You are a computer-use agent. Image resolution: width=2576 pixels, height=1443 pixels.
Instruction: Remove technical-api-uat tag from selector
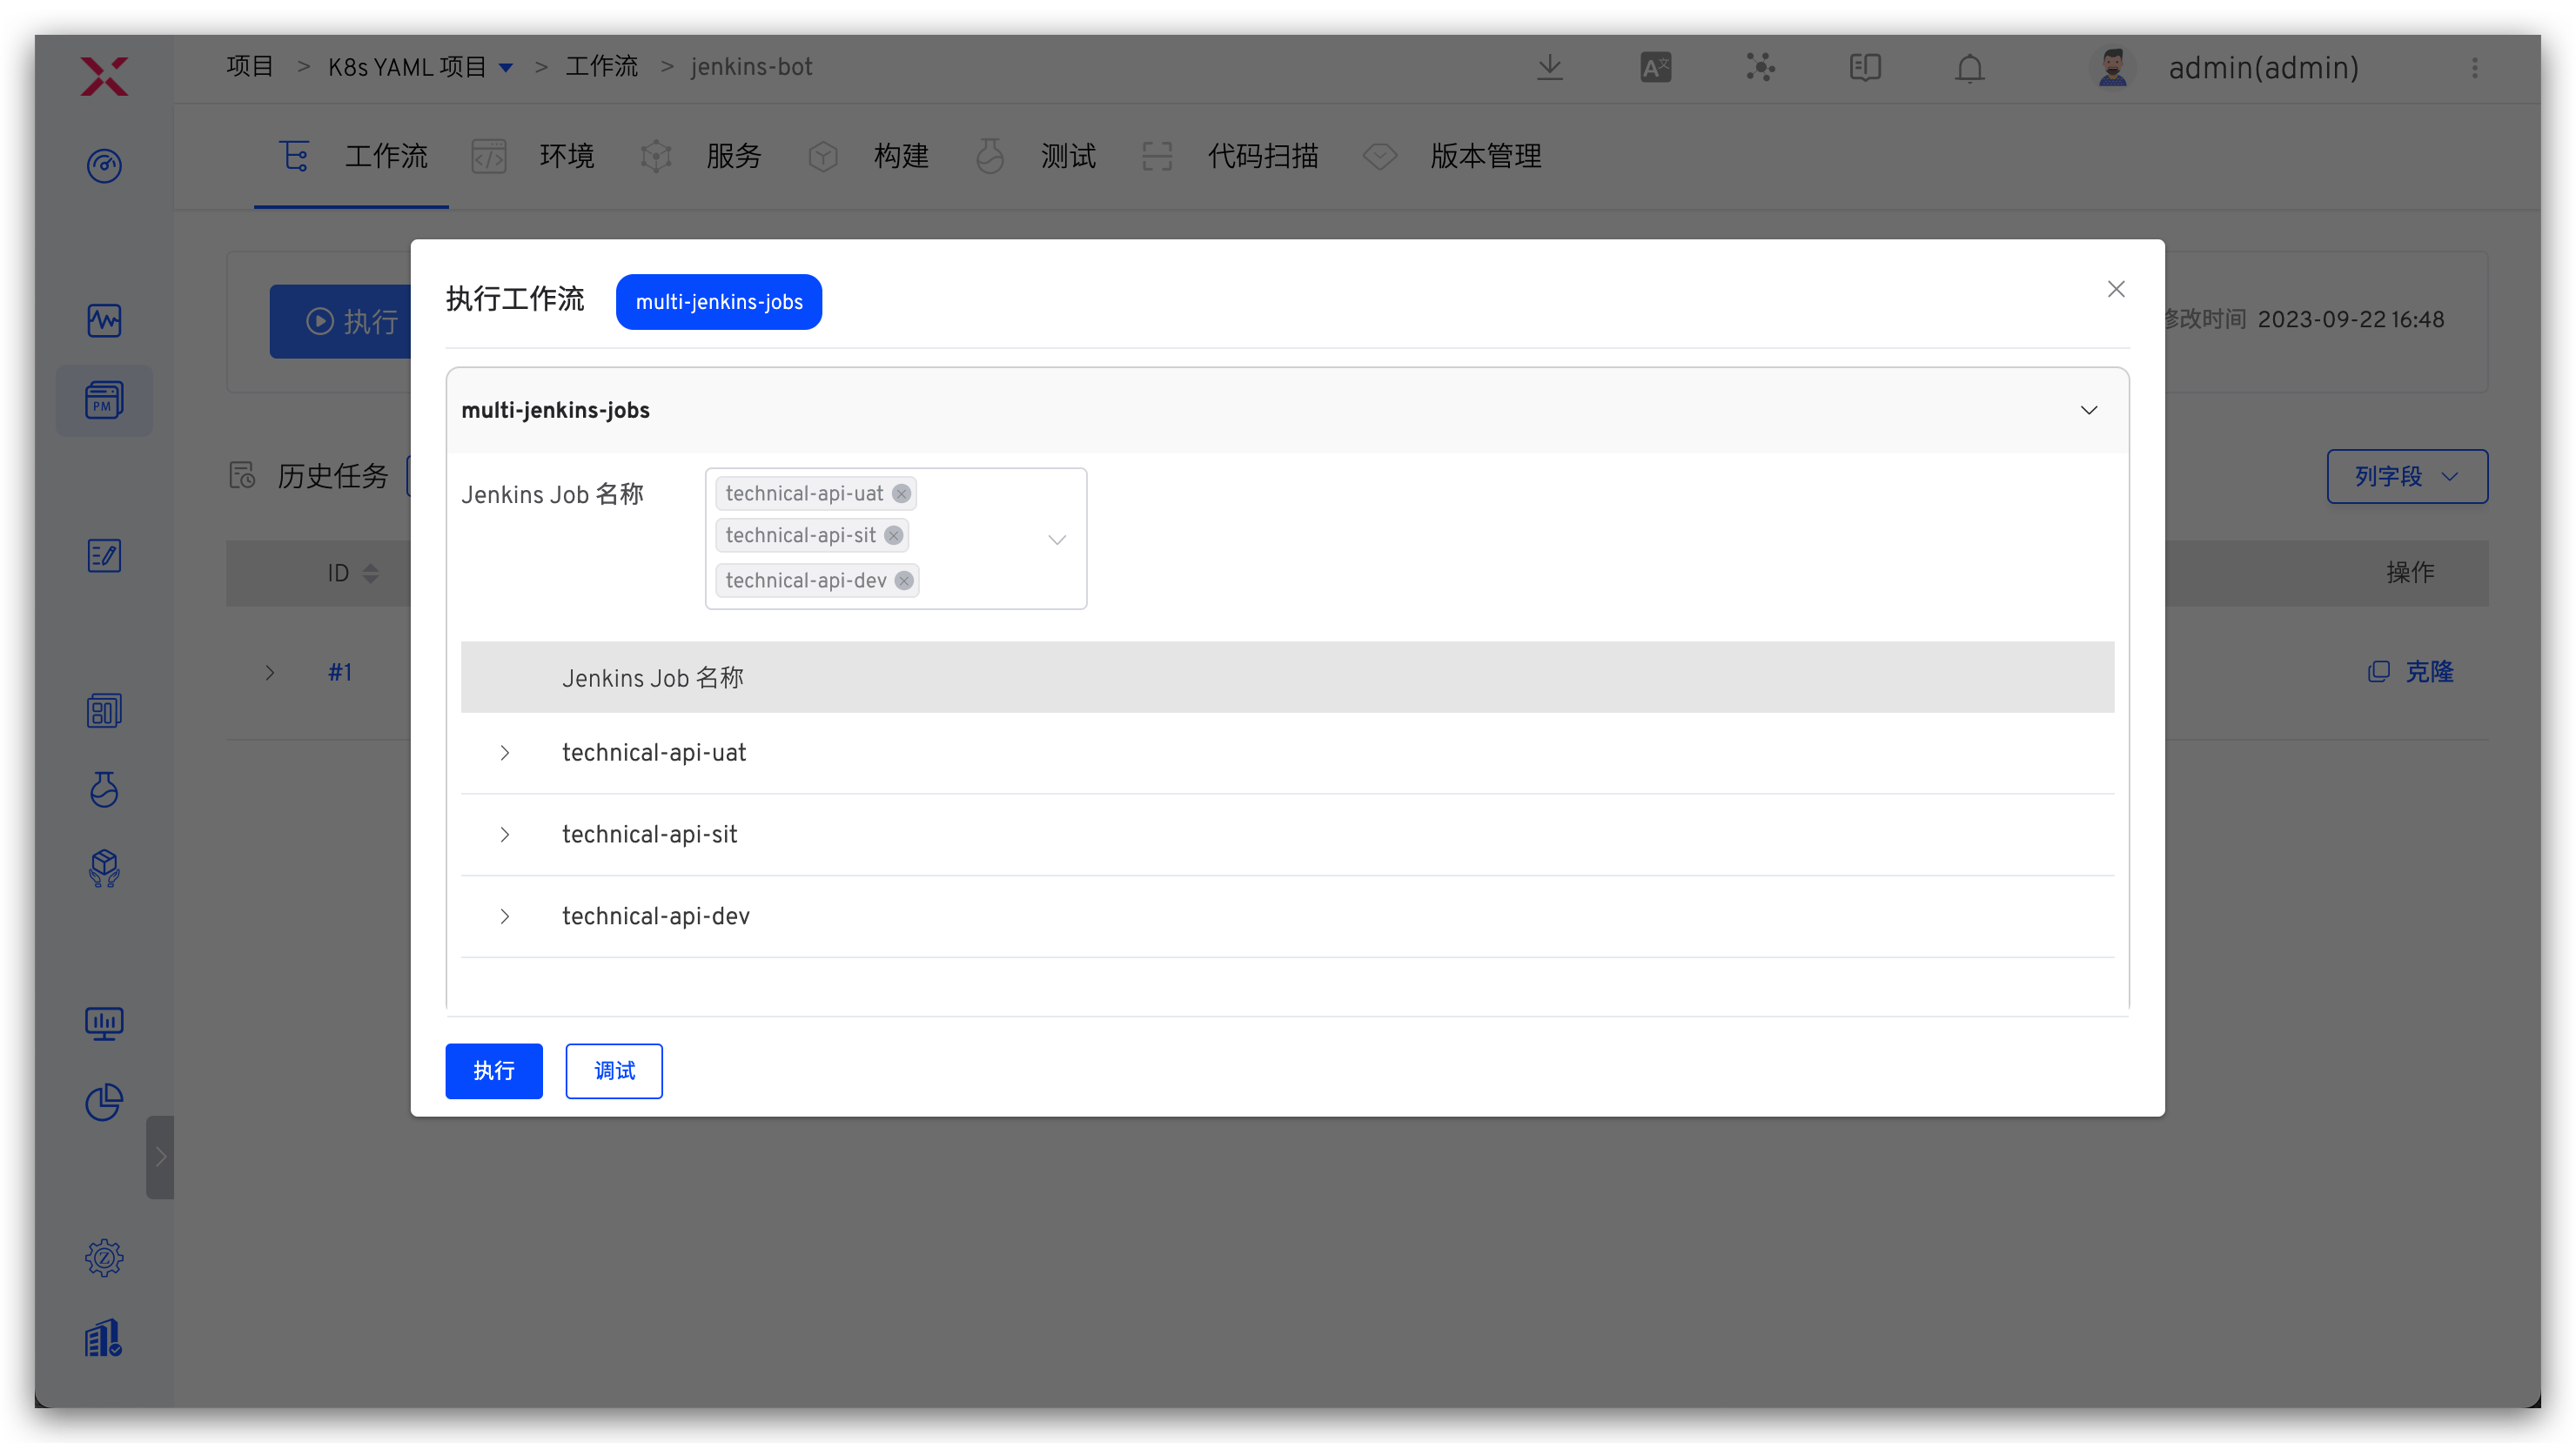pos(901,493)
